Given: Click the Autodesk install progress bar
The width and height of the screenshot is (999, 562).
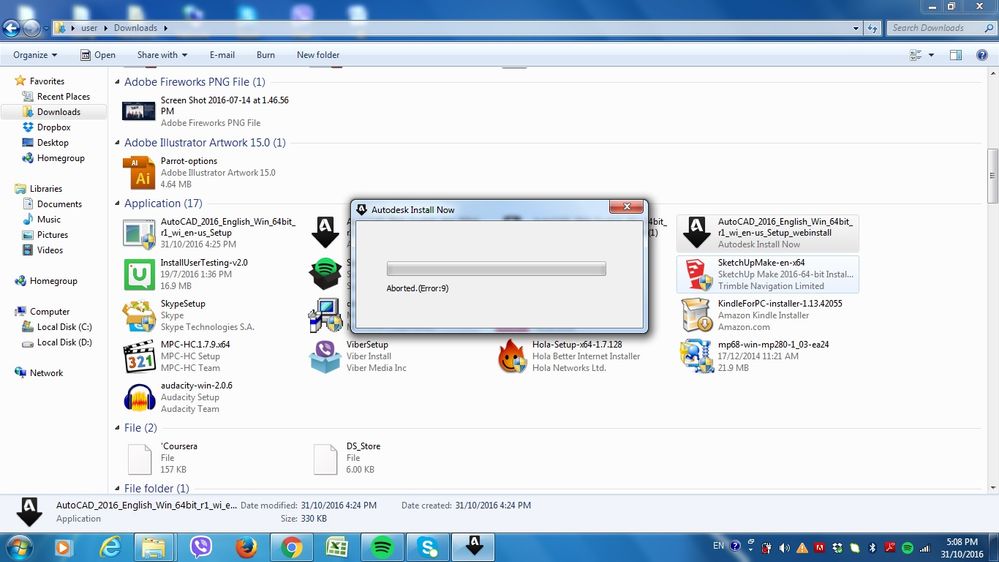Looking at the screenshot, I should (x=496, y=269).
